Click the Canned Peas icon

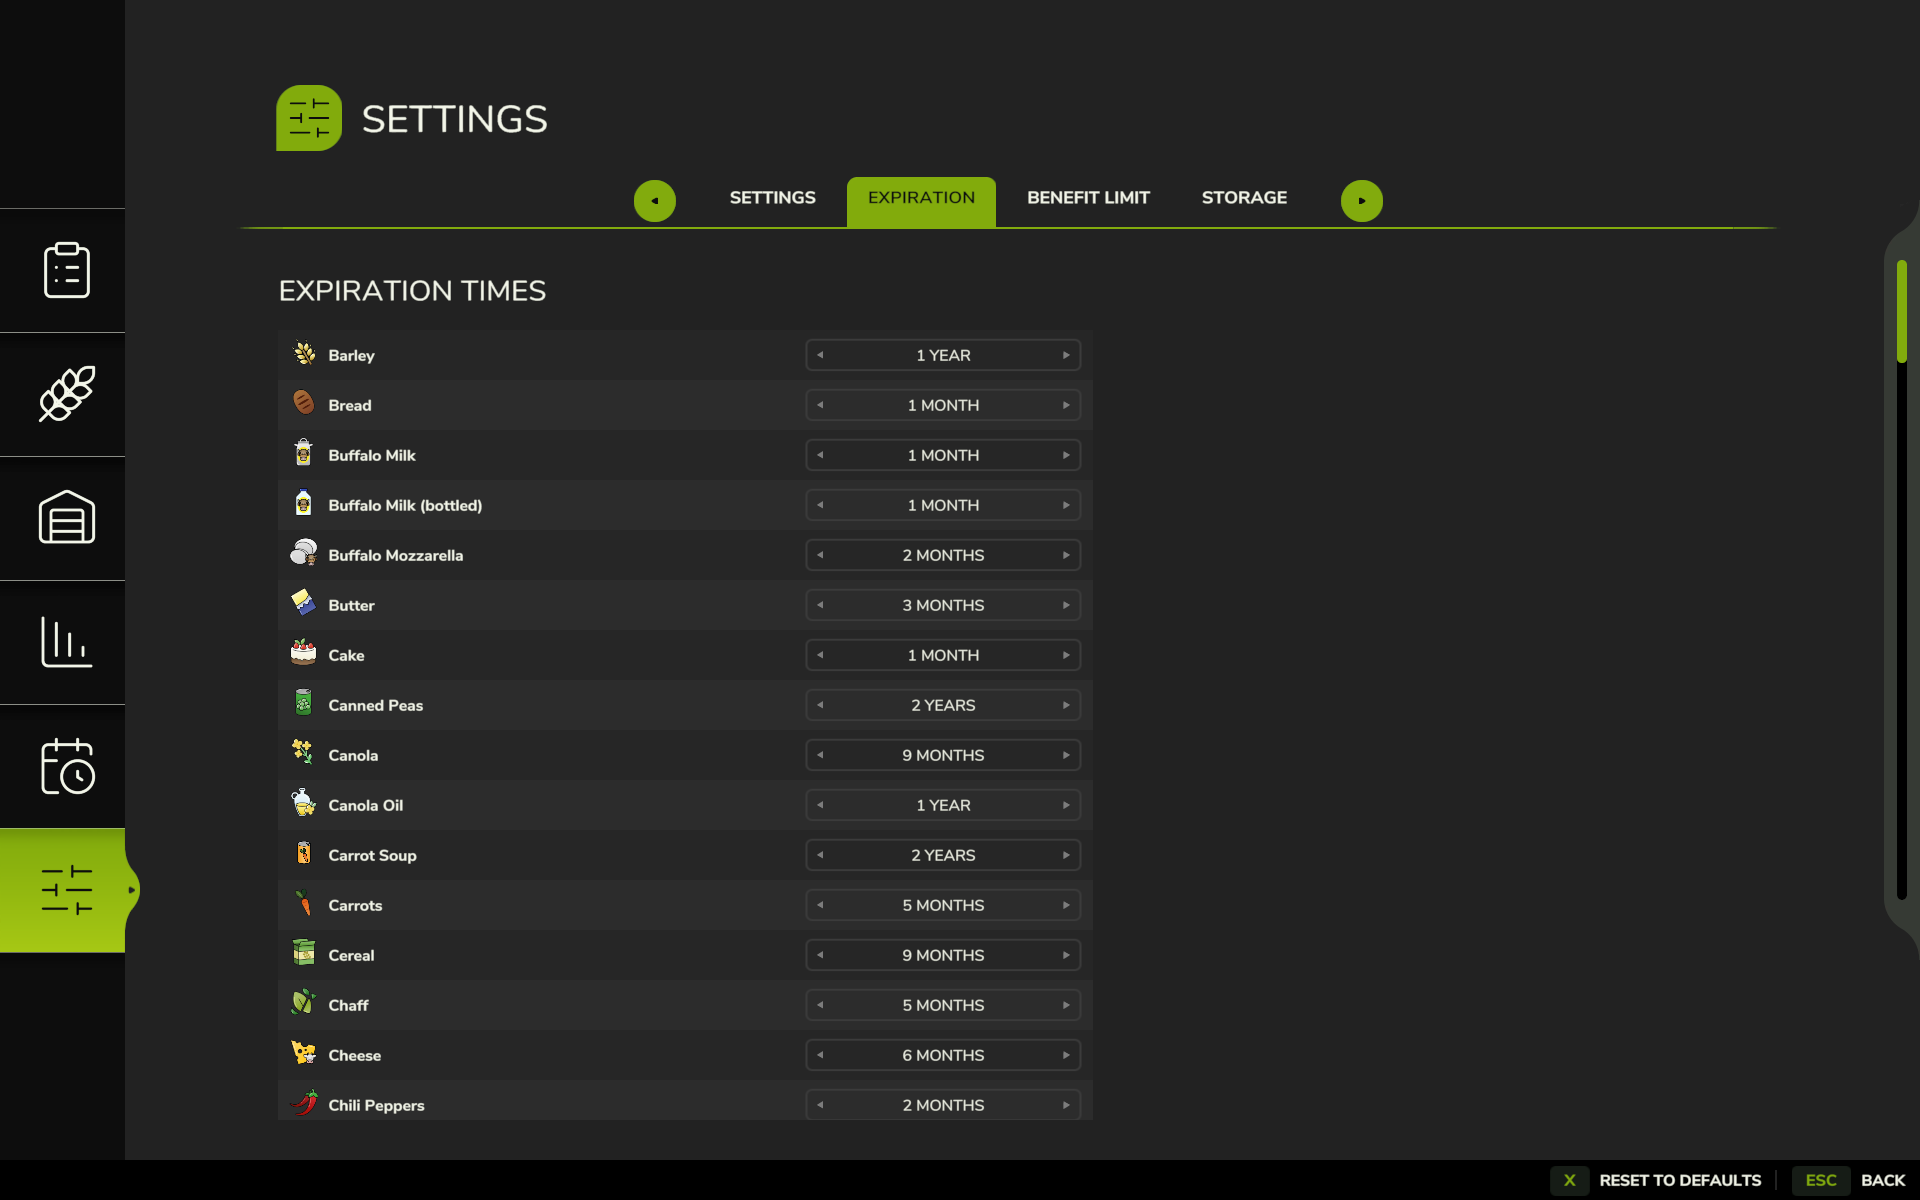[304, 703]
